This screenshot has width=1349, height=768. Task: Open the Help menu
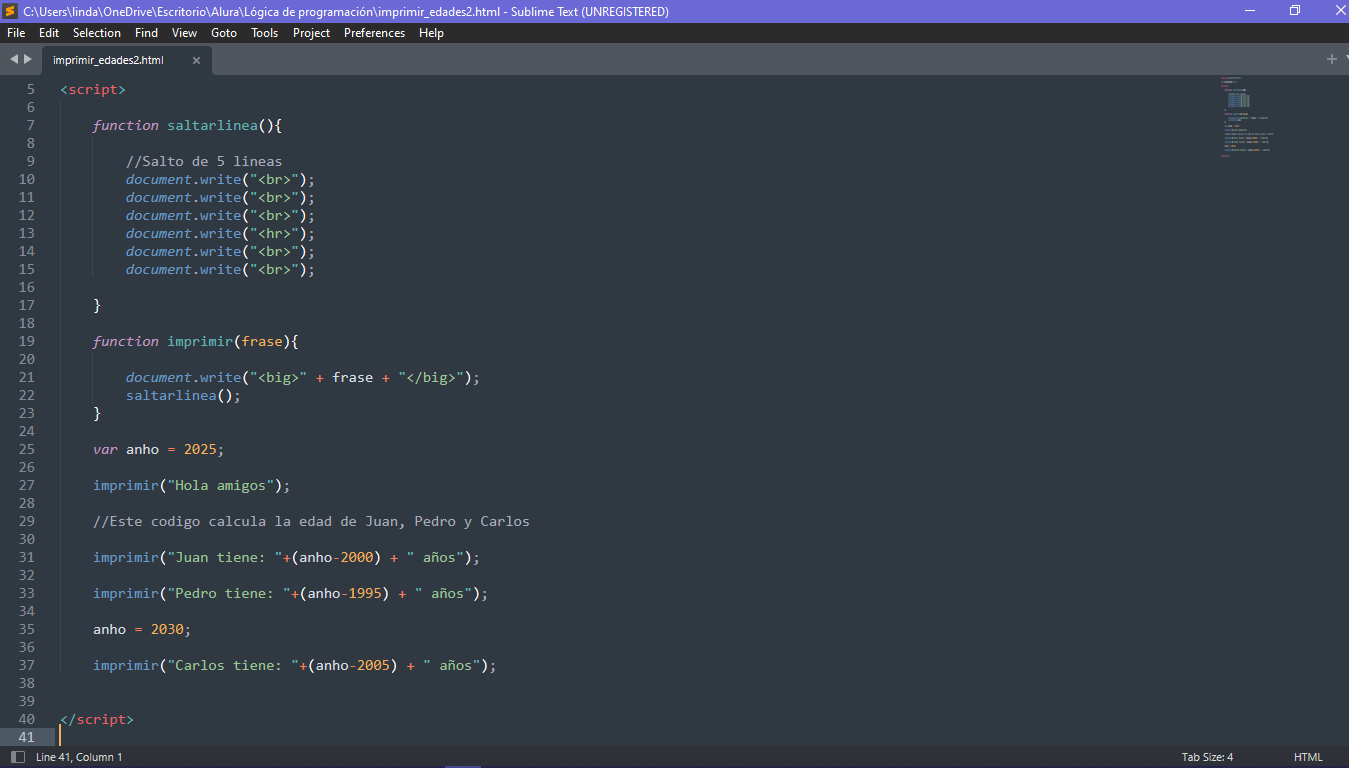(431, 33)
